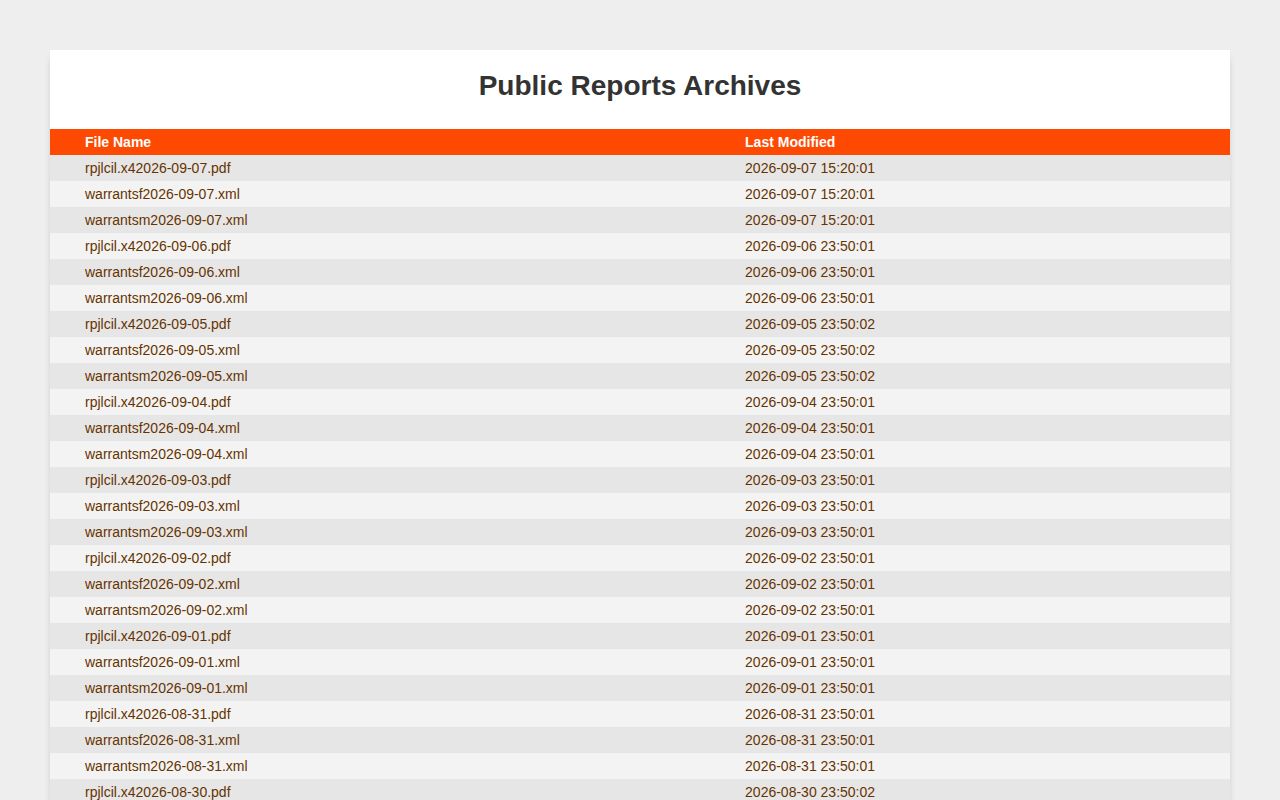Open warrantsf2026-09-06.xml link
Screen dimensions: 1280x800
162,272
